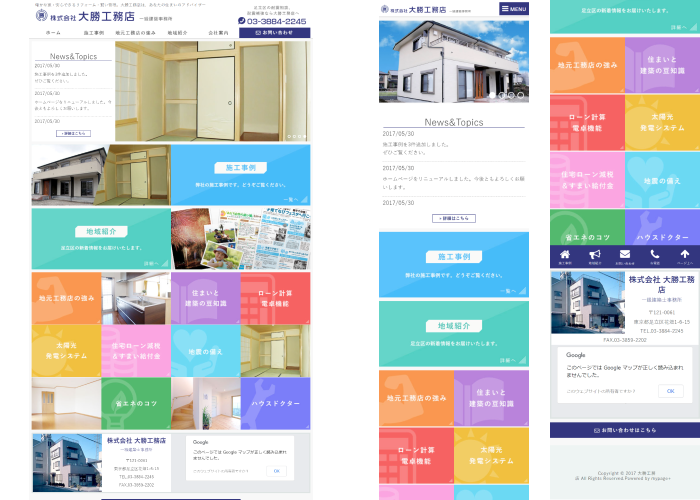Open orange 地元工務店の強み tile in right mobile view
Viewport: 700px width, 500px height.
[x=588, y=65]
